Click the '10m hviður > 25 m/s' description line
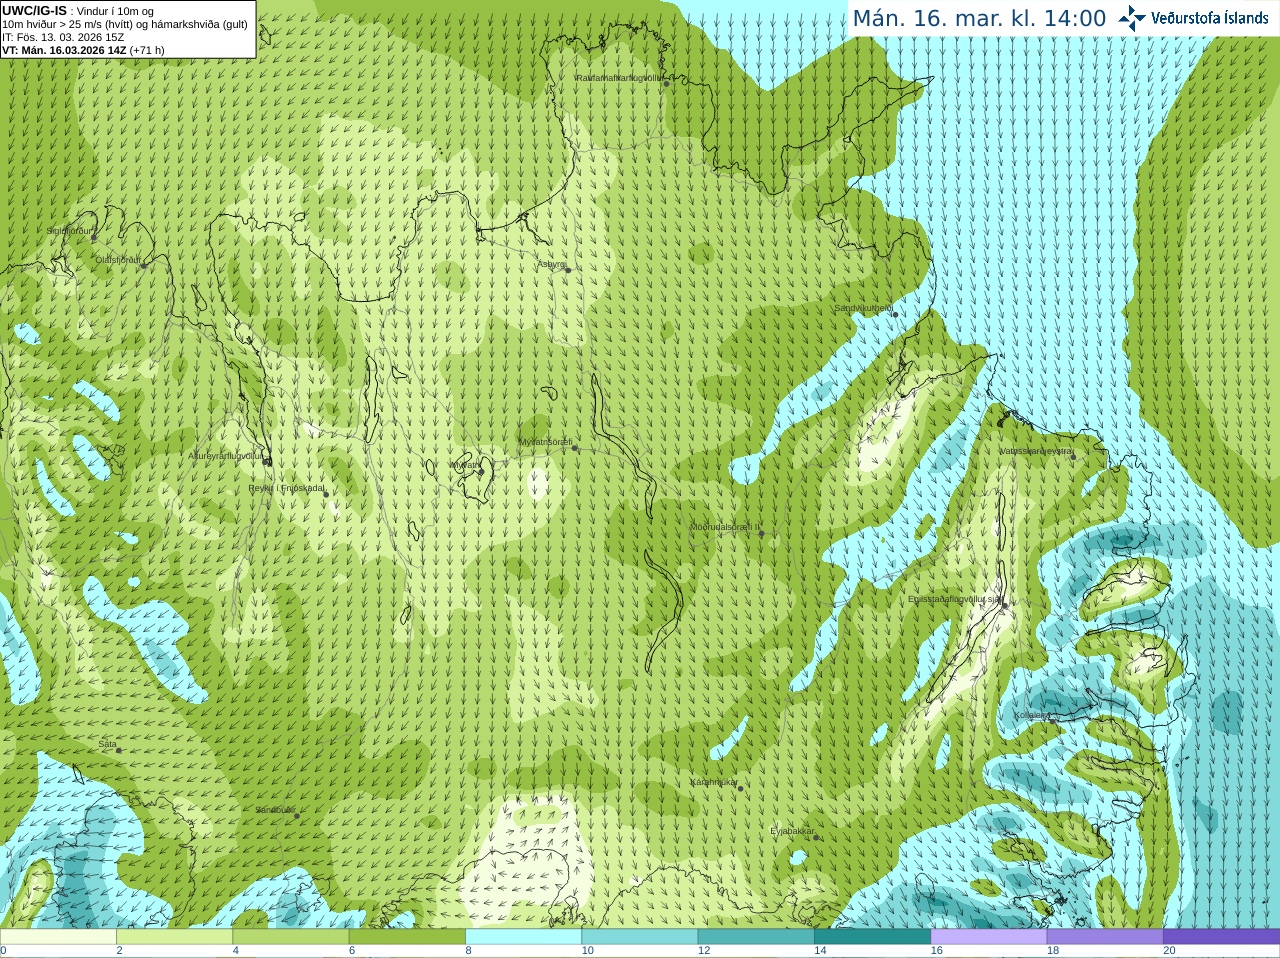This screenshot has height=958, width=1280. point(125,24)
